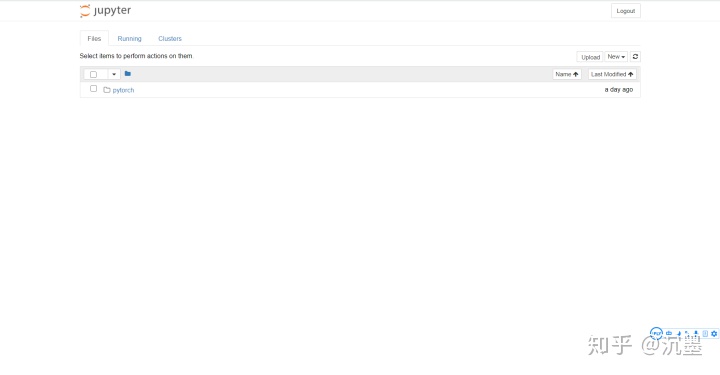Tick the pytorch folder checkbox
The image size is (720, 375).
pos(93,89)
